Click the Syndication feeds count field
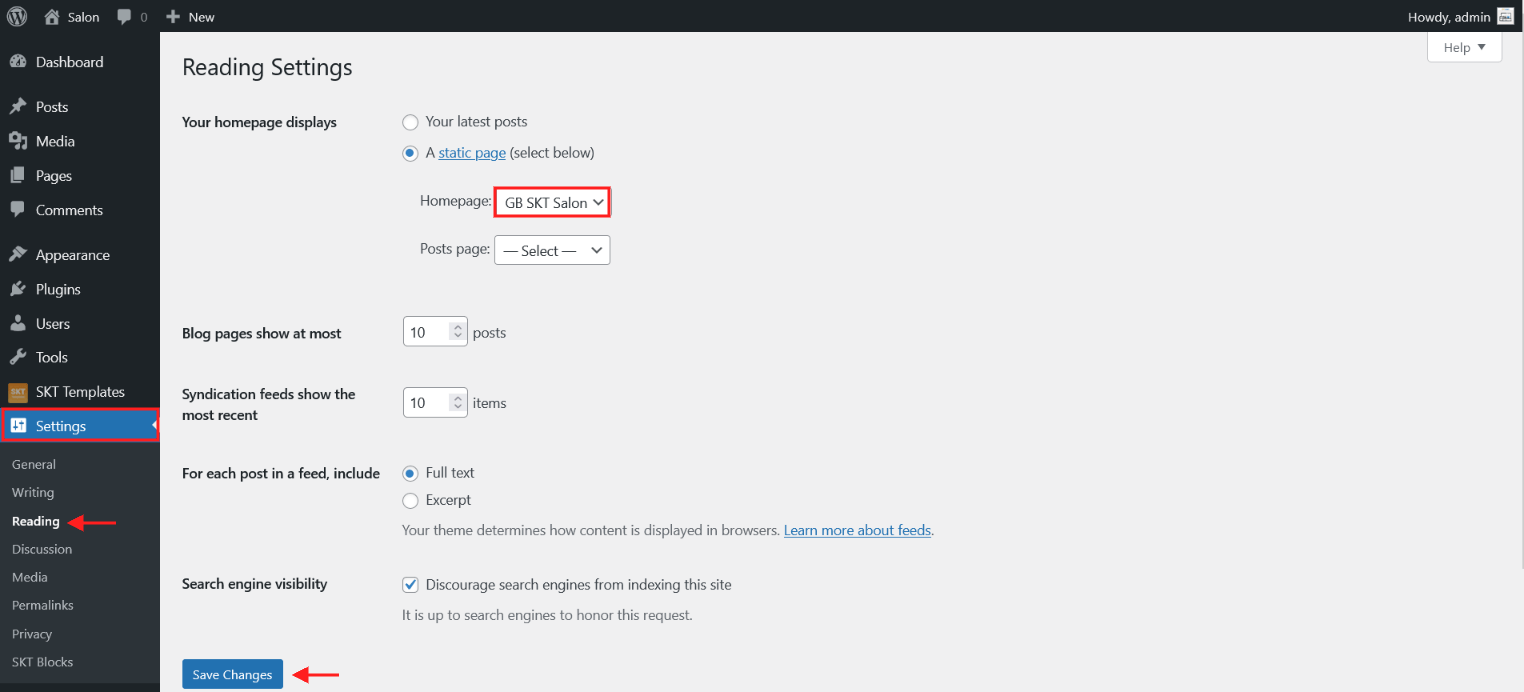Viewport: 1524px width, 692px height. (435, 402)
